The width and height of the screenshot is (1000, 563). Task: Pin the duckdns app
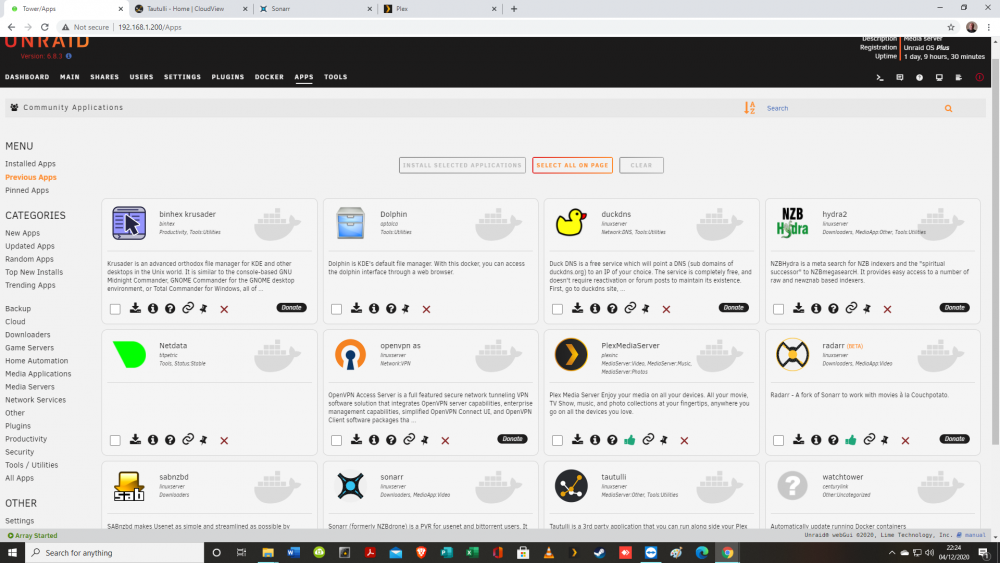tap(646, 309)
